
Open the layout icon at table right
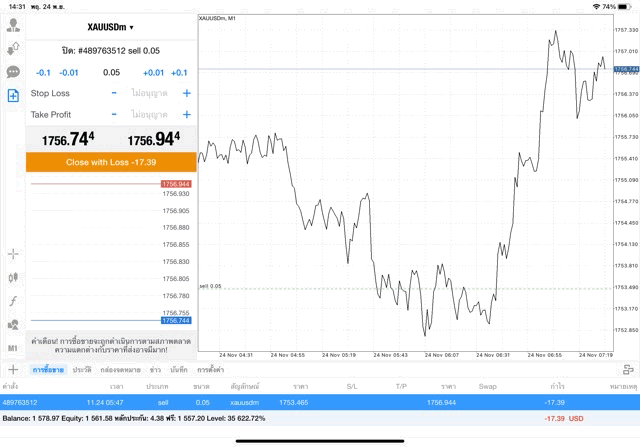(627, 370)
